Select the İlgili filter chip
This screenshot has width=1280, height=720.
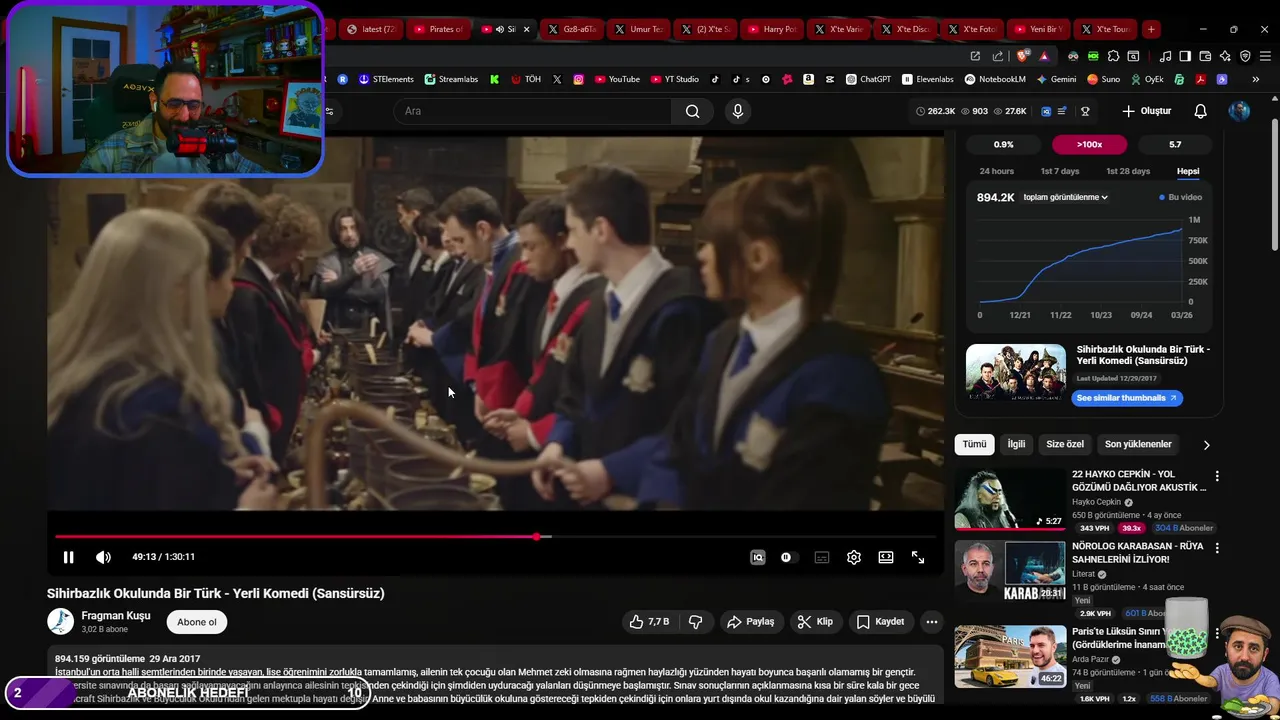tap(1016, 444)
